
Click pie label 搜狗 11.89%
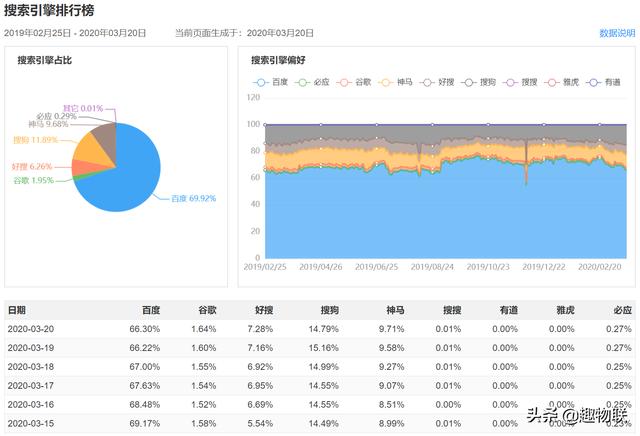36,140
